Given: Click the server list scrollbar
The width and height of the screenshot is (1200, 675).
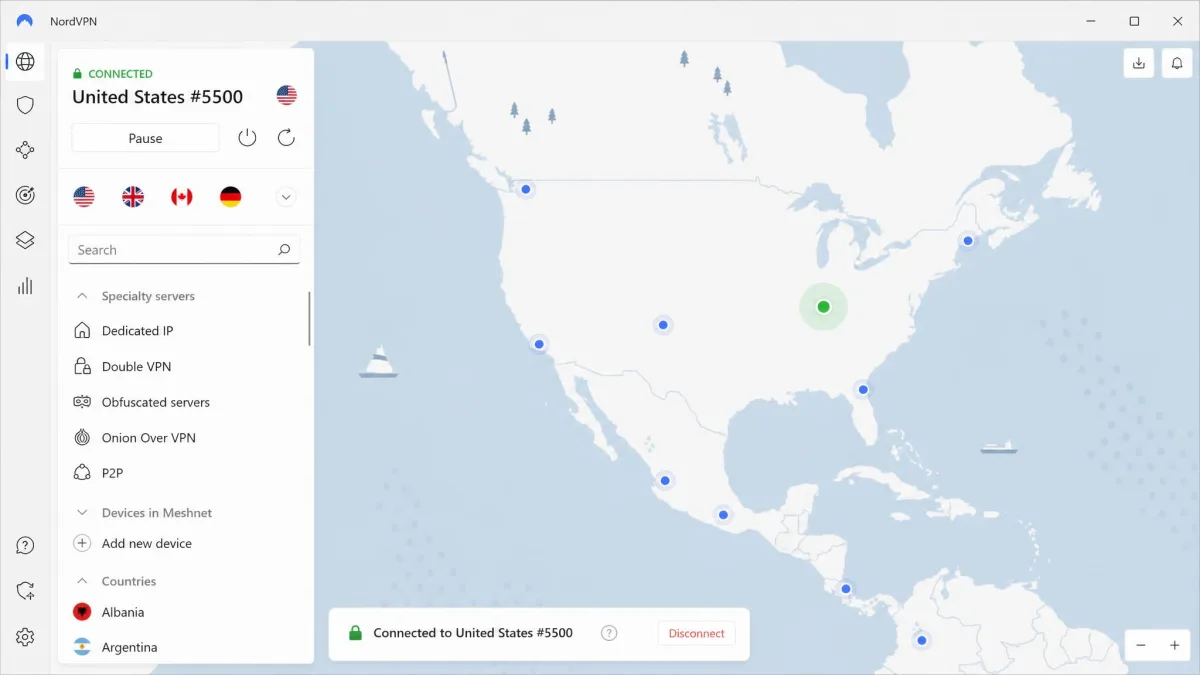Looking at the screenshot, I should (309, 318).
